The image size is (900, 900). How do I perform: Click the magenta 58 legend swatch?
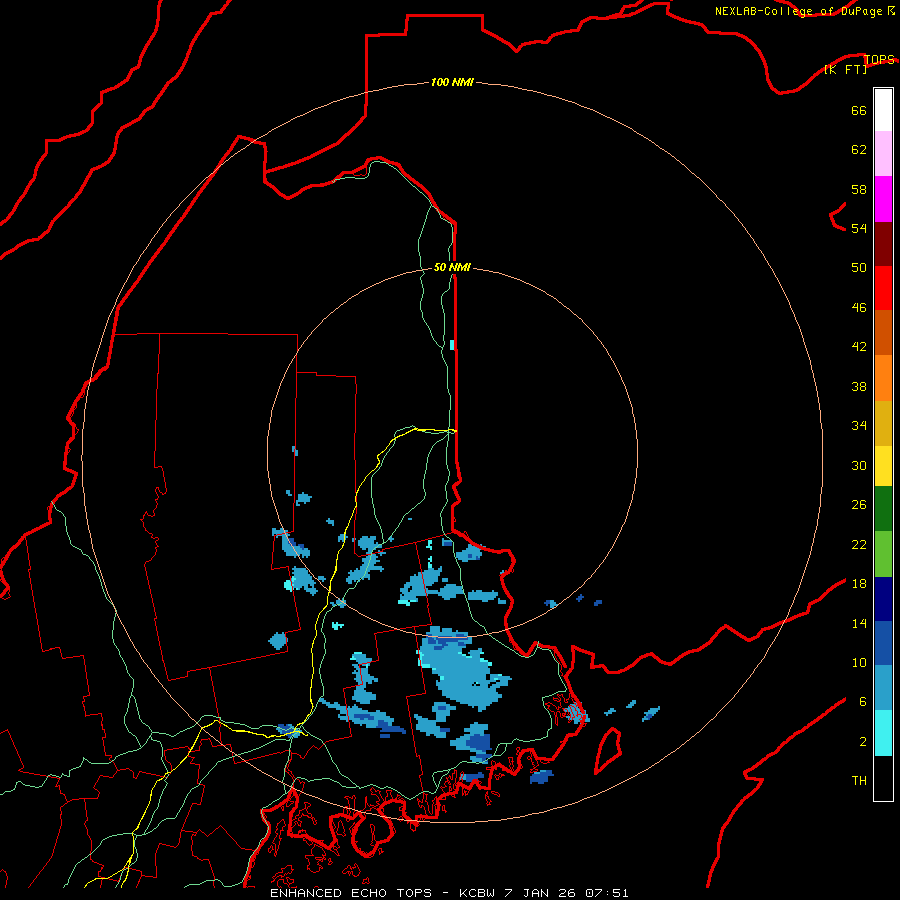(883, 199)
